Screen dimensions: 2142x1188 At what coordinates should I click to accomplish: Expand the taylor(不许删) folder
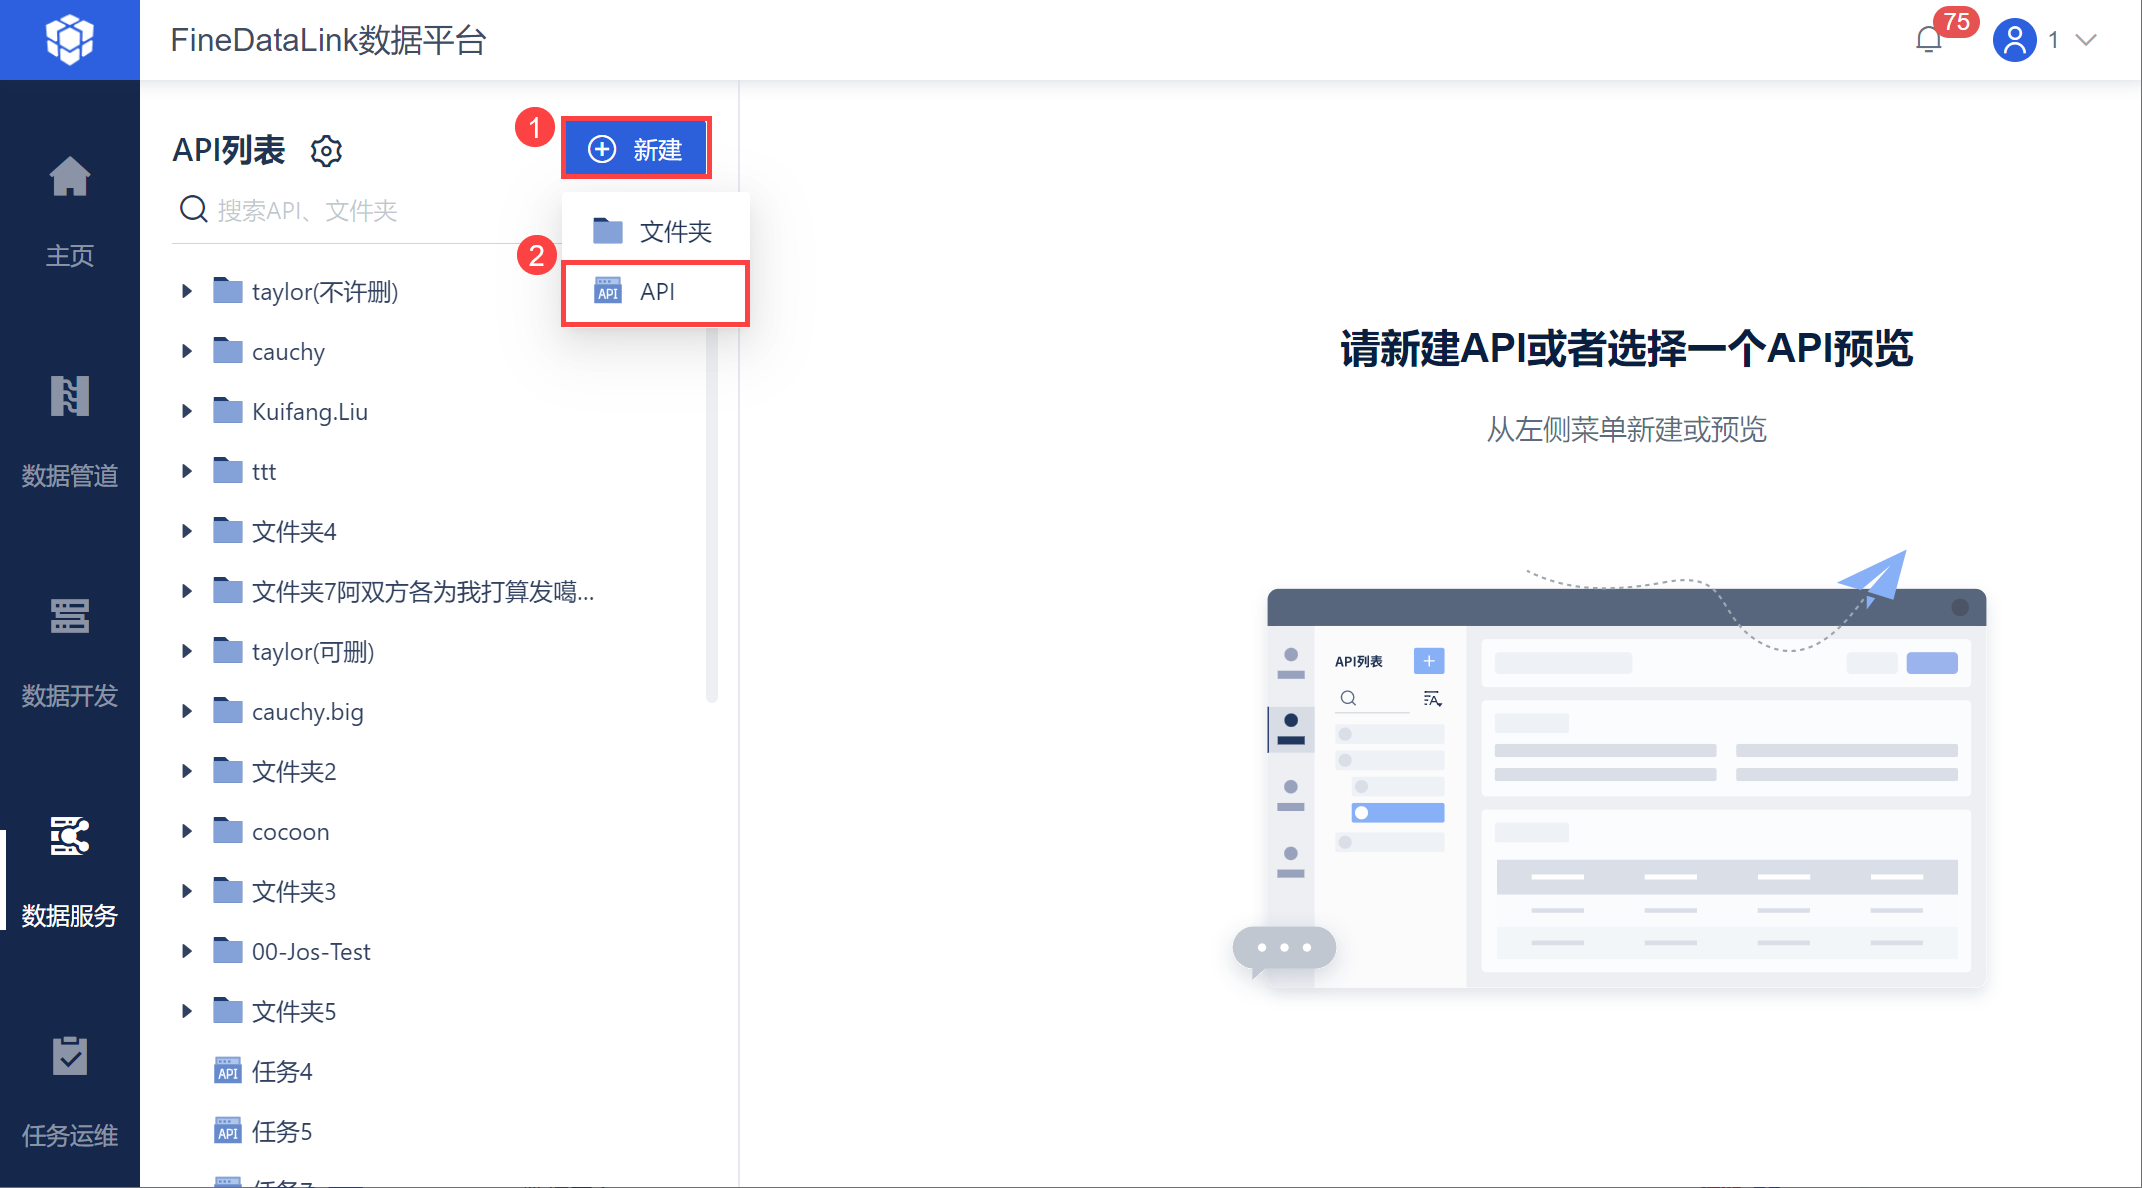tap(186, 291)
